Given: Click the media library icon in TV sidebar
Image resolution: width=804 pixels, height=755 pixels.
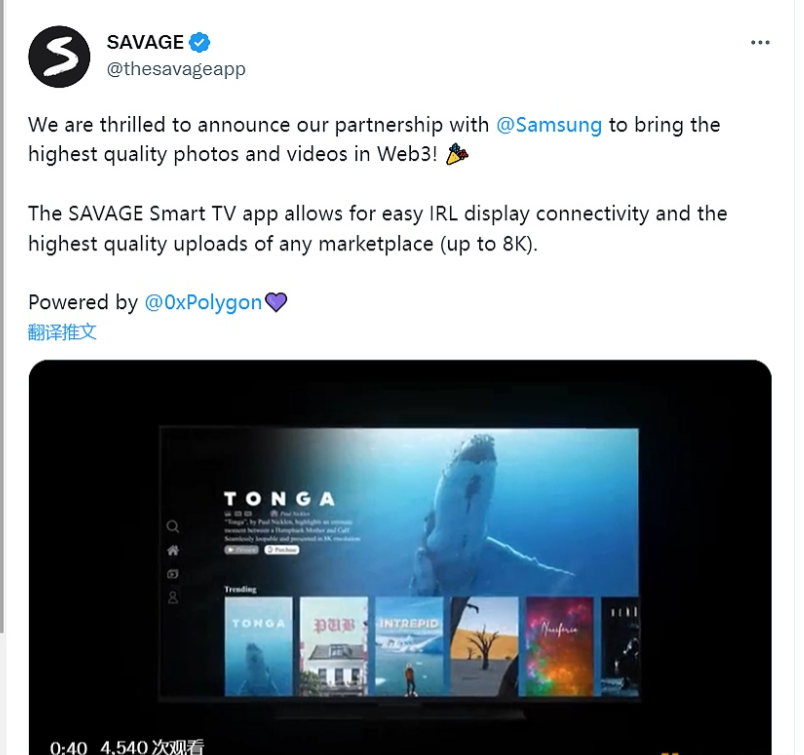Looking at the screenshot, I should click(x=173, y=574).
